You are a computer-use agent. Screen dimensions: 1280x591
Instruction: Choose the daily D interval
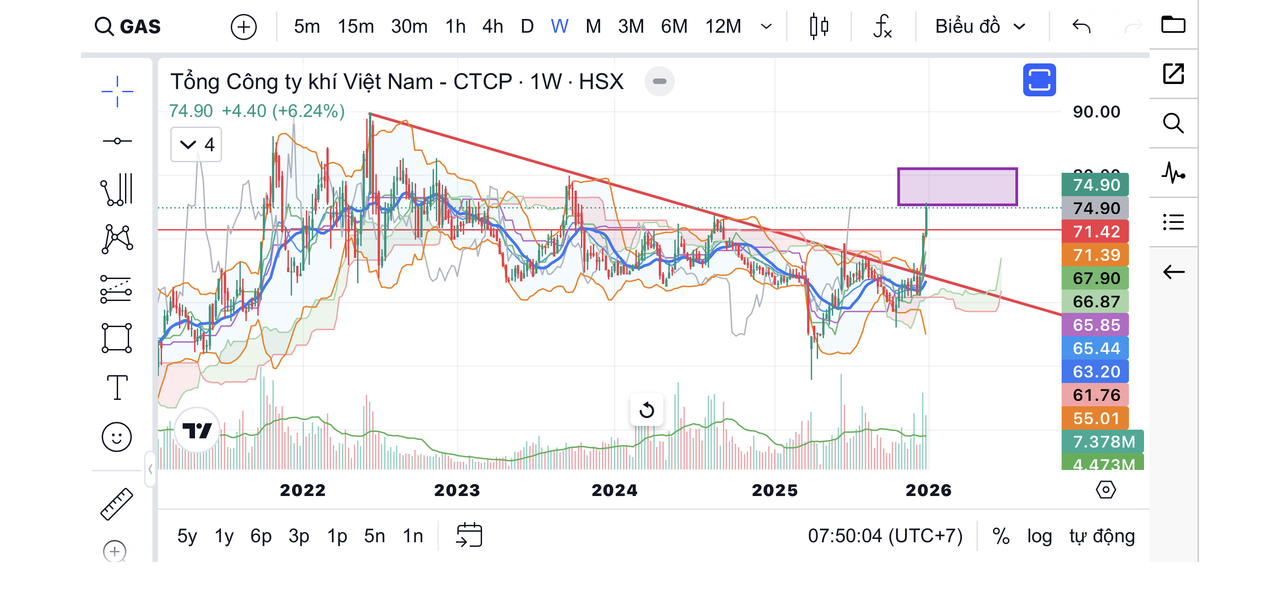tap(527, 27)
